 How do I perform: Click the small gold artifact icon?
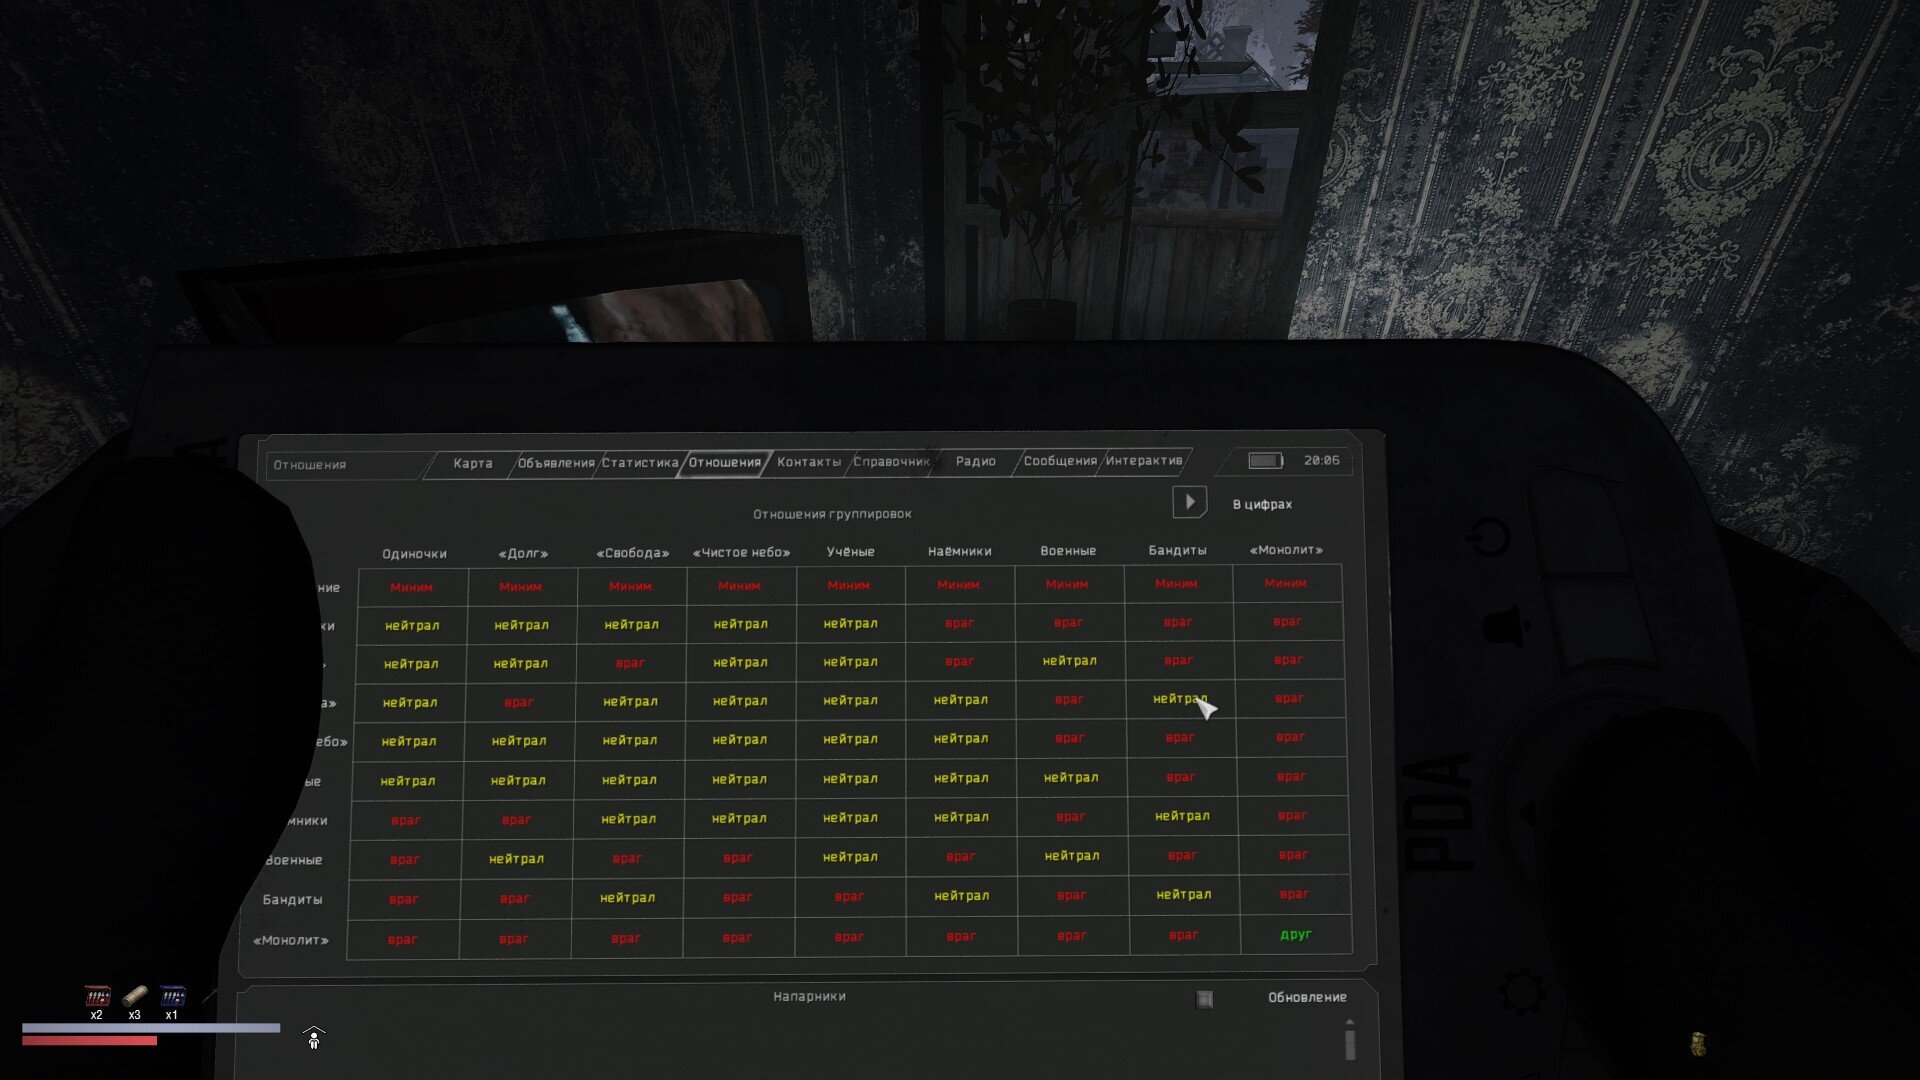click(1697, 1045)
